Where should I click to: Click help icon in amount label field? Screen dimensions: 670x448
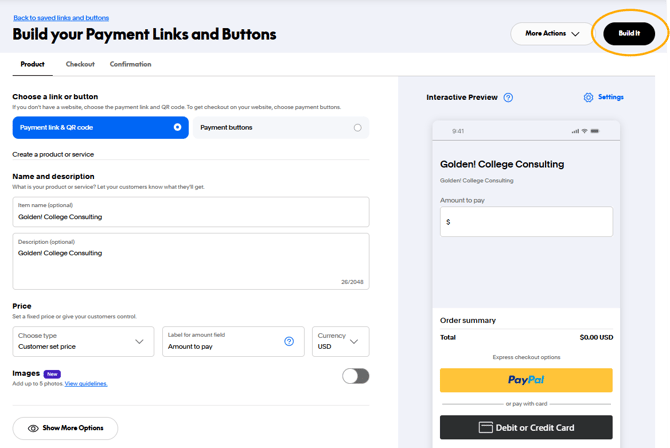289,341
